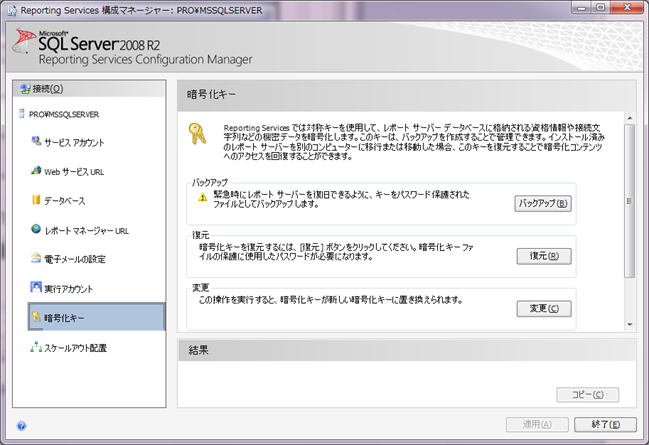
Task: Select the 暗号化キー sidebar item
Action: point(96,317)
